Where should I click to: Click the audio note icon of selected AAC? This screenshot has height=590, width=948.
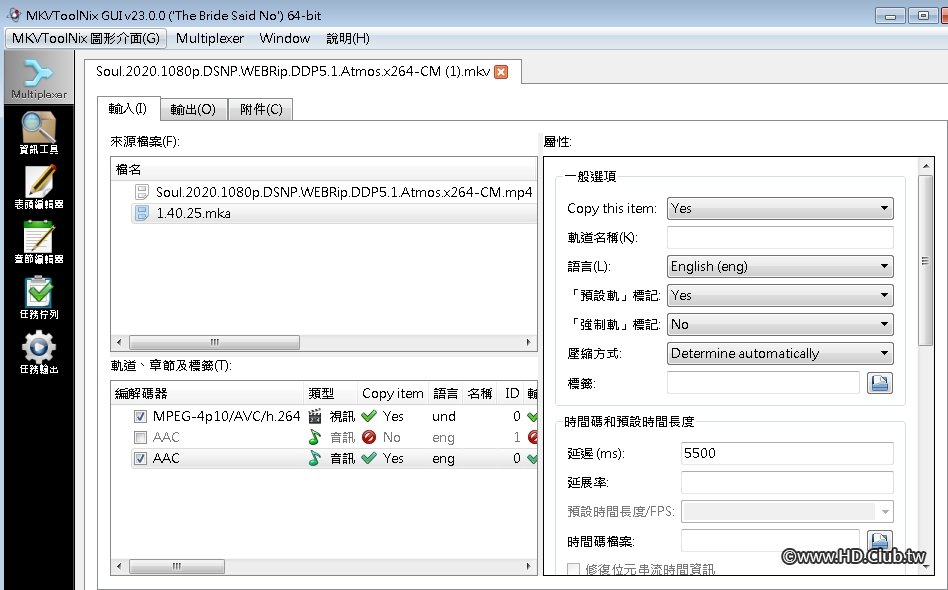click(x=315, y=458)
